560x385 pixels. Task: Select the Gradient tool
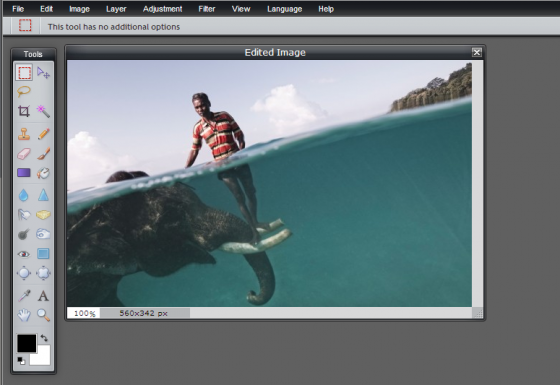(x=24, y=173)
